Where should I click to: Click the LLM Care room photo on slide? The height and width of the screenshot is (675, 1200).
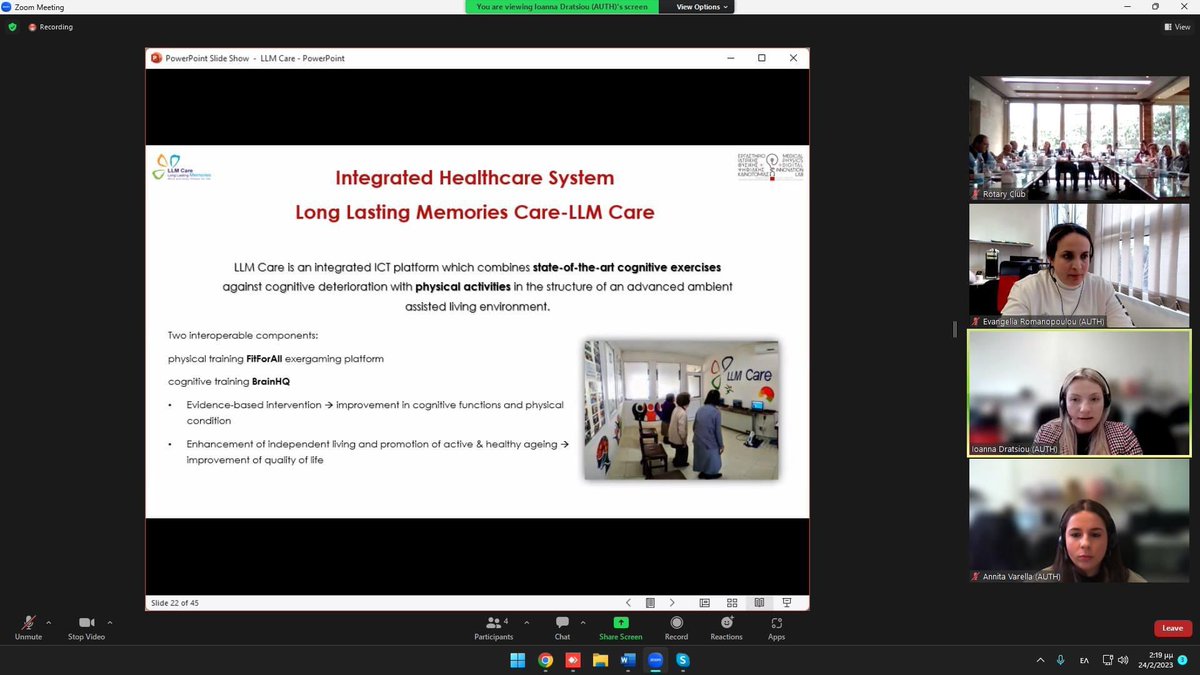681,409
